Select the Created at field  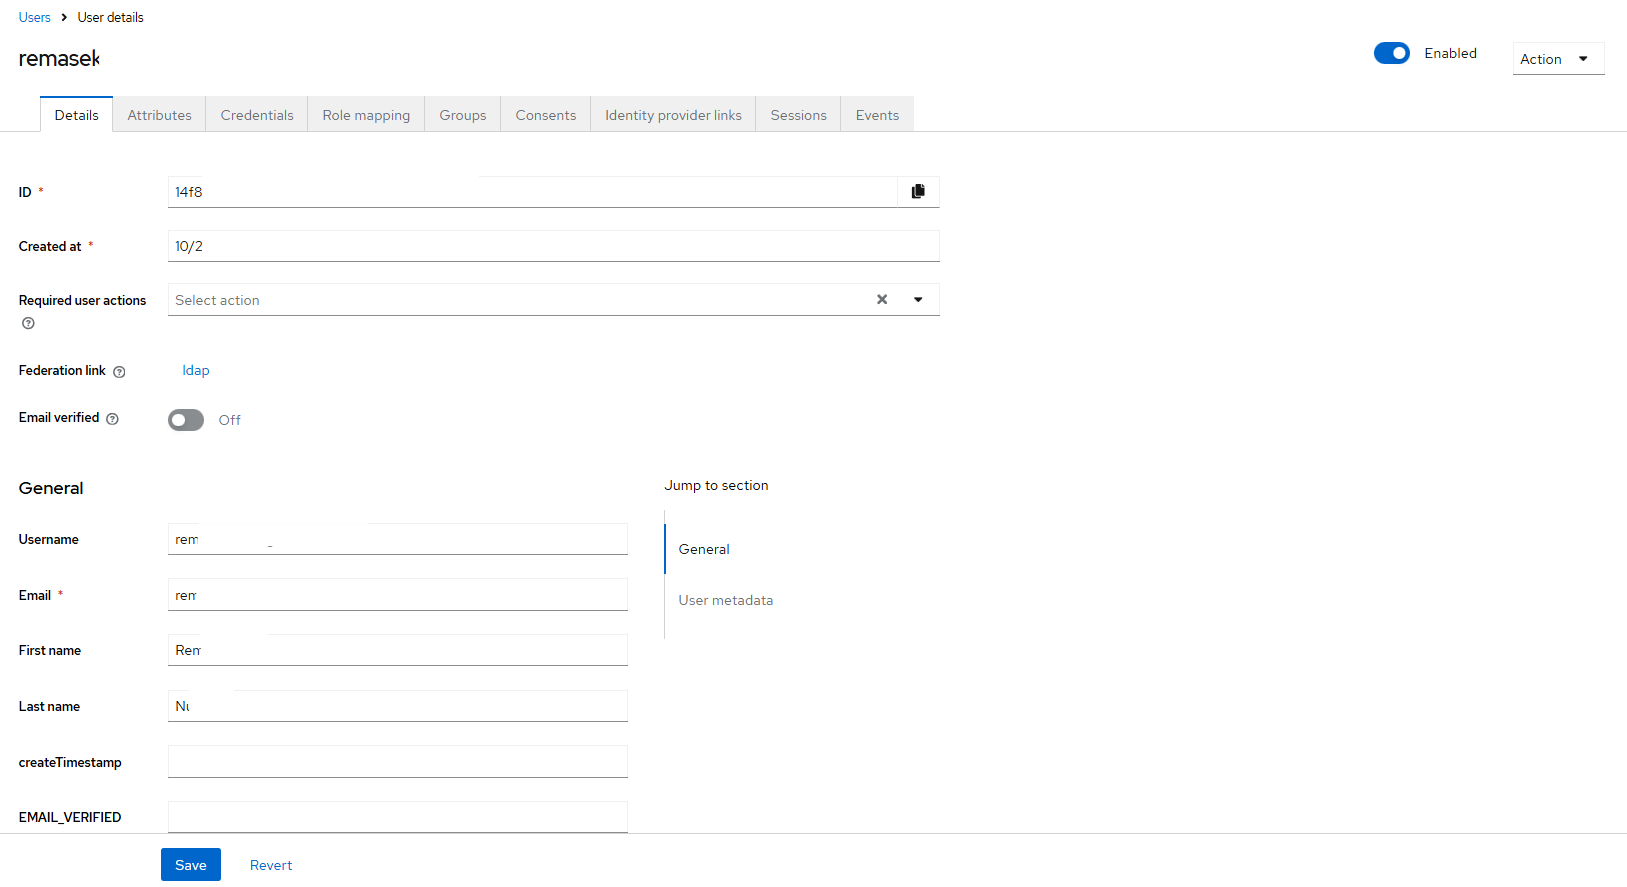coord(554,246)
